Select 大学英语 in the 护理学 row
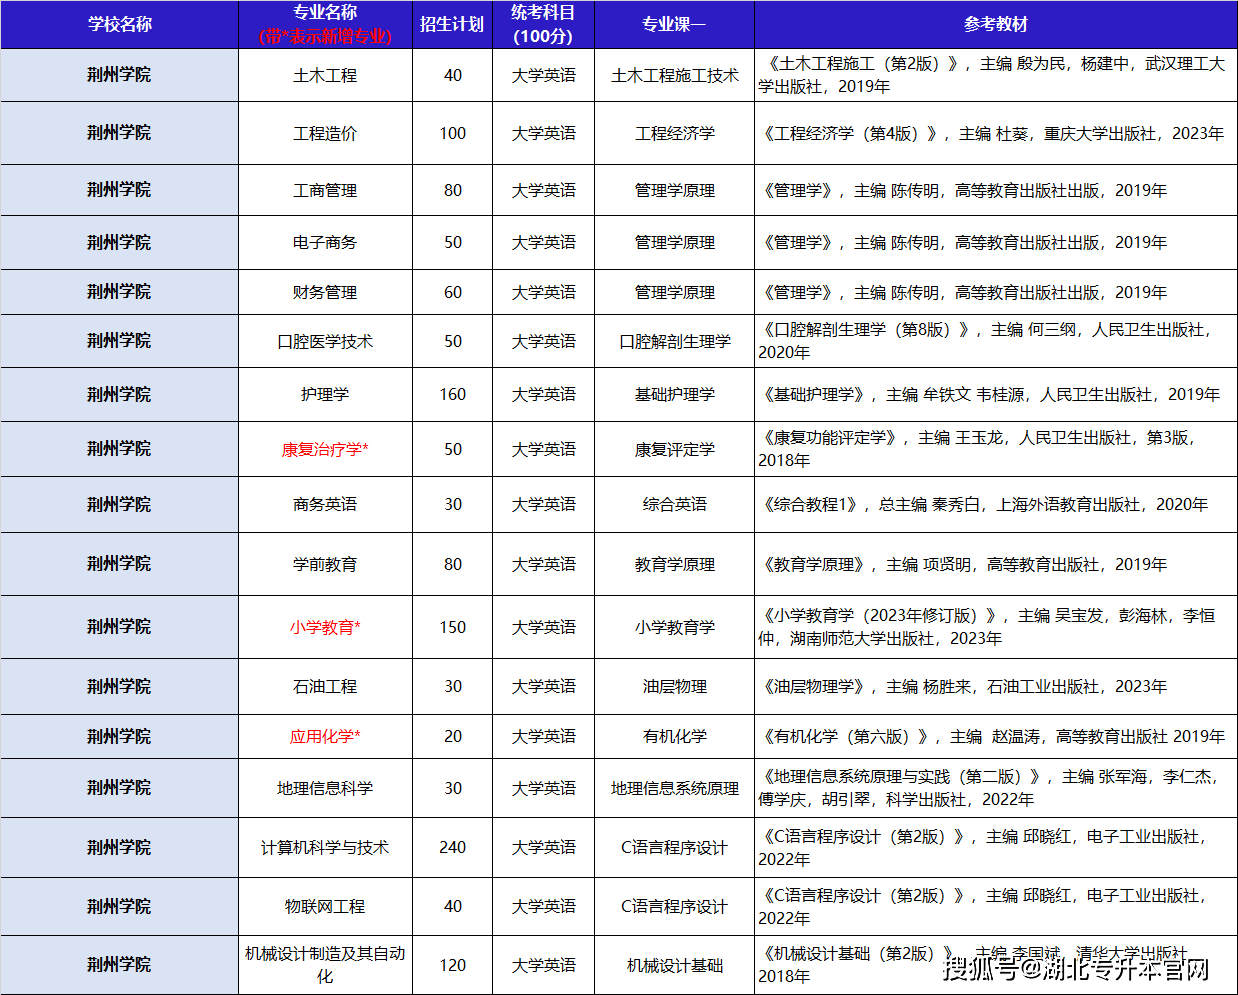 click(543, 394)
